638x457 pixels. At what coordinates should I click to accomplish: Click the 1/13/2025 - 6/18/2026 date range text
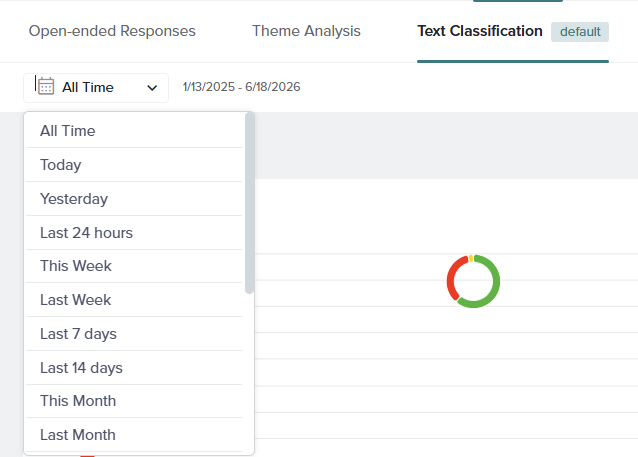click(x=242, y=87)
